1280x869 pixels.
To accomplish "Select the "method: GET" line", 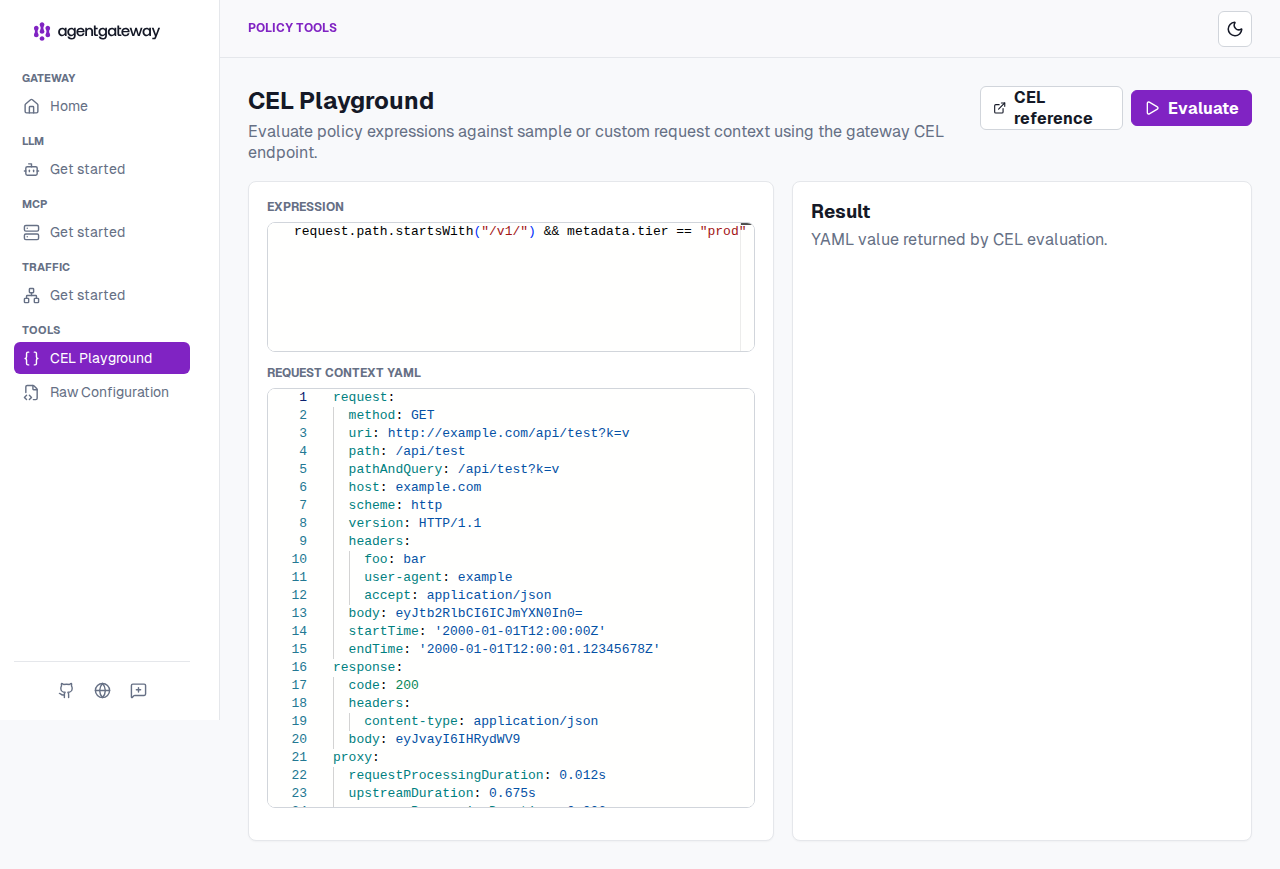I will pos(391,415).
